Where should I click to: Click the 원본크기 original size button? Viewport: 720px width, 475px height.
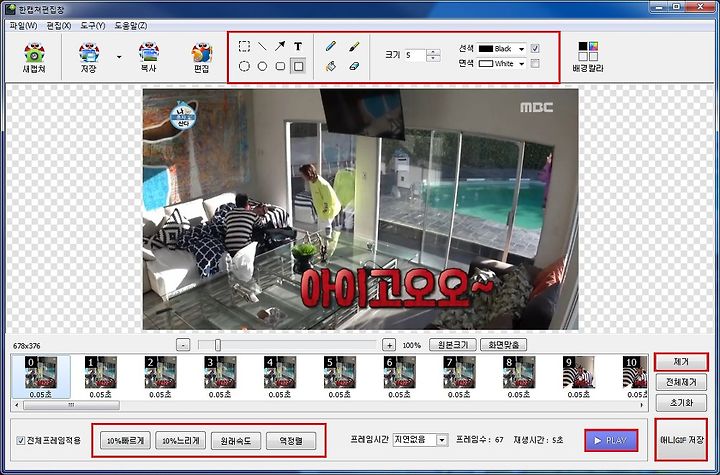point(453,345)
